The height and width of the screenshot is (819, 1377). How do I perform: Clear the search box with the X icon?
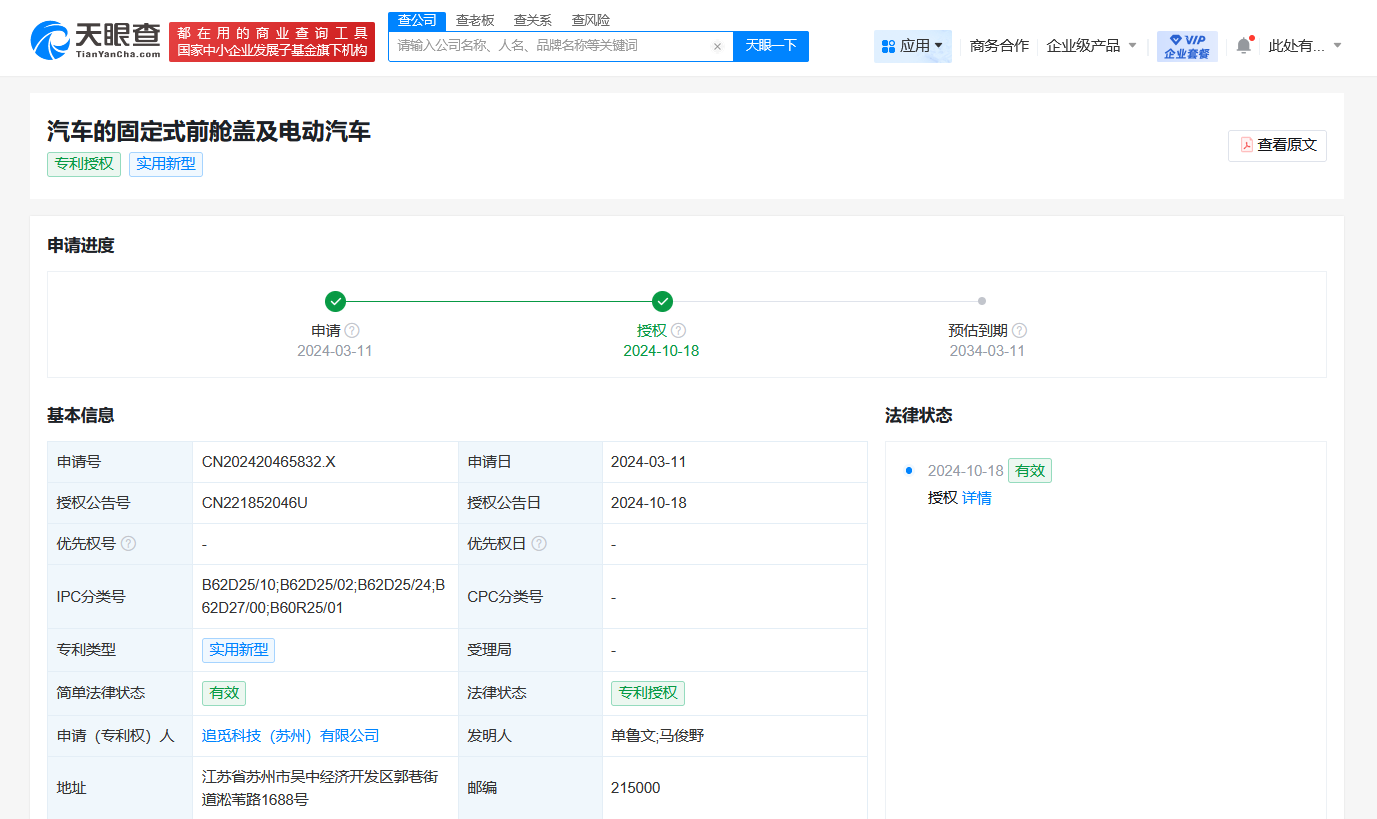click(717, 46)
